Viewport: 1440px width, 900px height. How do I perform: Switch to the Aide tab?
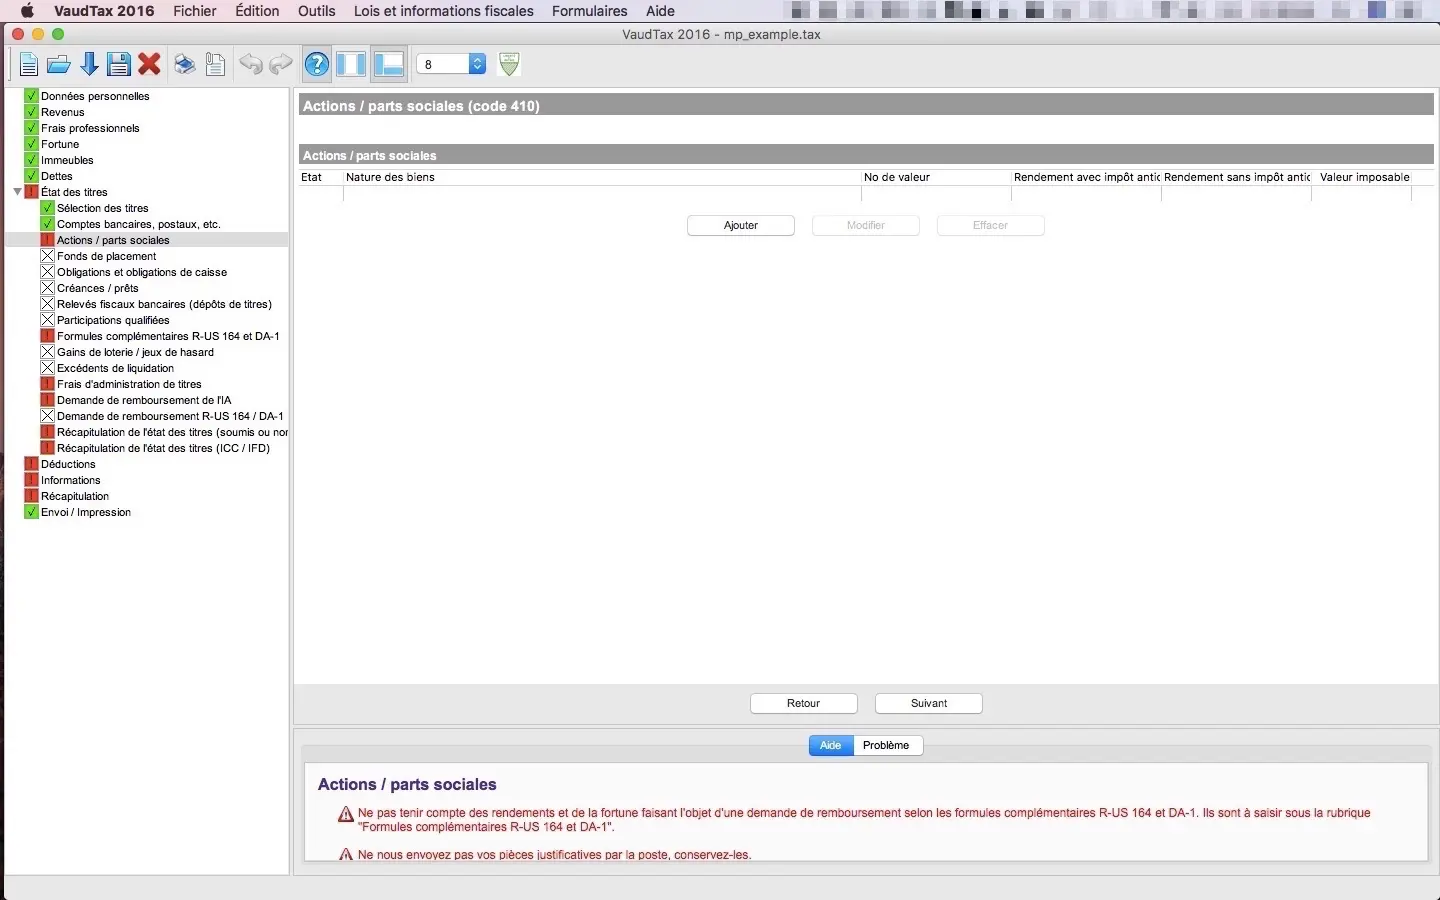click(x=831, y=745)
